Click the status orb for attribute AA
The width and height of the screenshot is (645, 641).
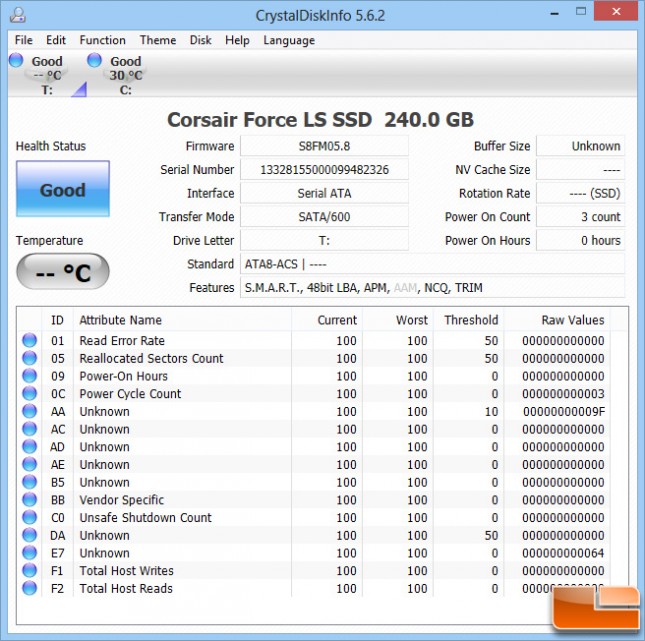29,411
